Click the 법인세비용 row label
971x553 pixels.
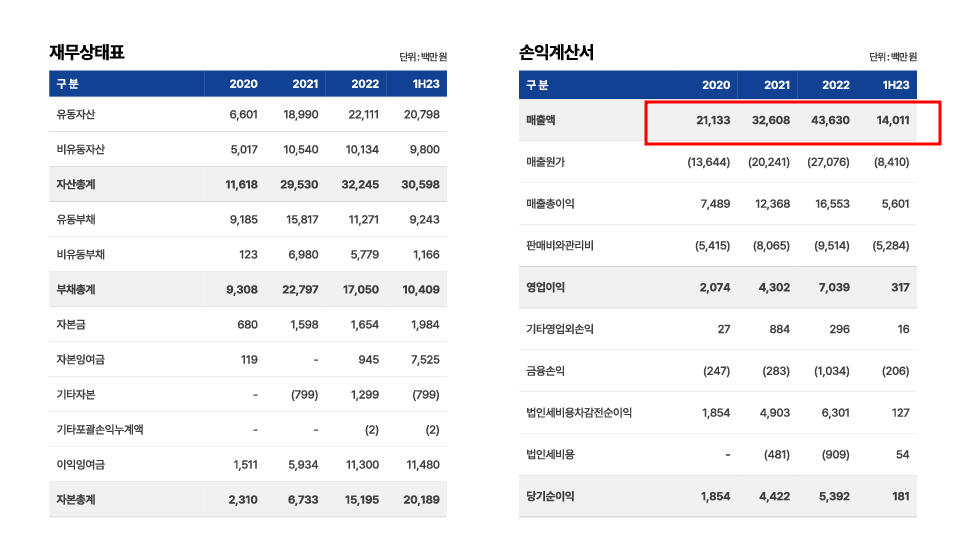(551, 455)
